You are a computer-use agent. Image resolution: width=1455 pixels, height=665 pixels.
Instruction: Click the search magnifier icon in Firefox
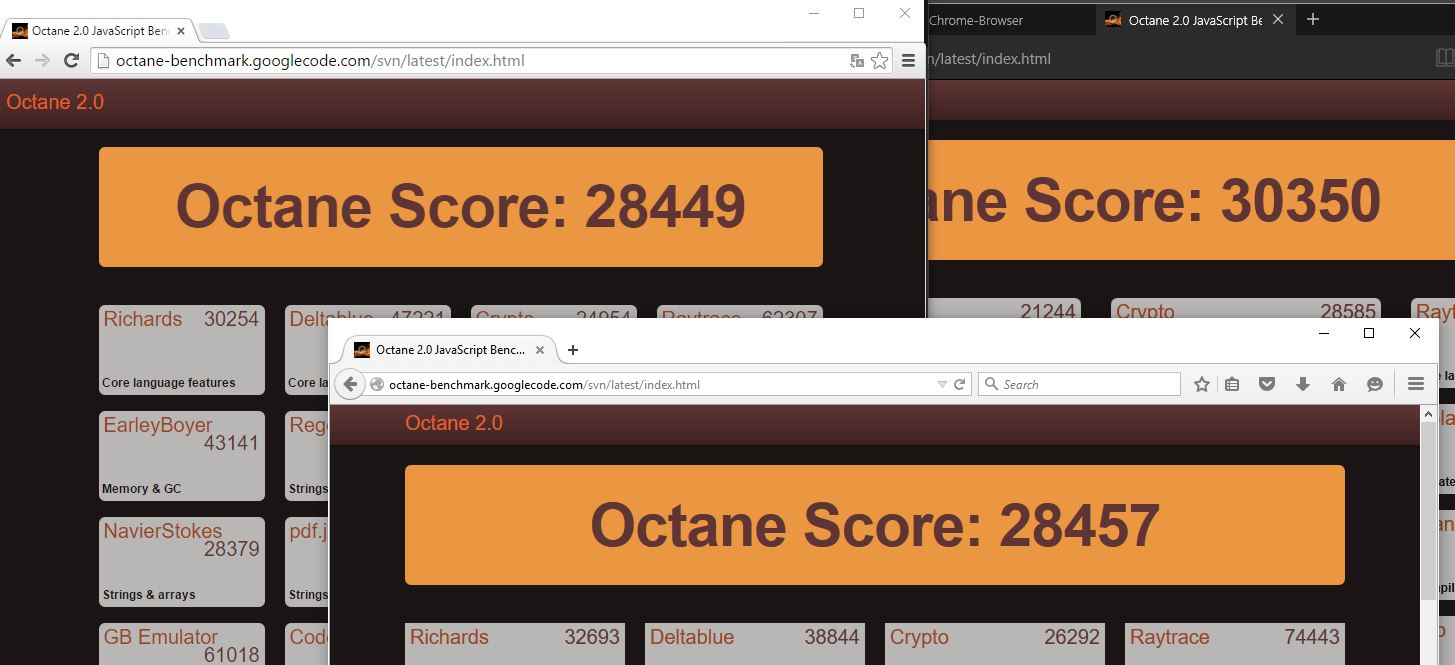[991, 384]
